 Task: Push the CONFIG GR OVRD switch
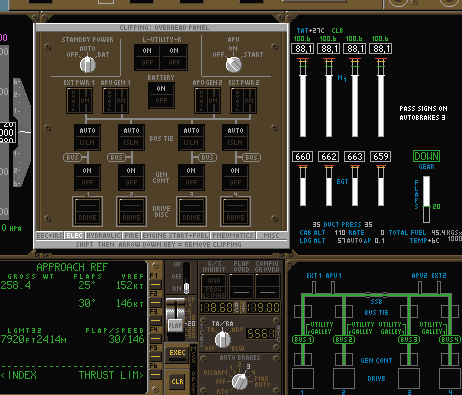267,286
